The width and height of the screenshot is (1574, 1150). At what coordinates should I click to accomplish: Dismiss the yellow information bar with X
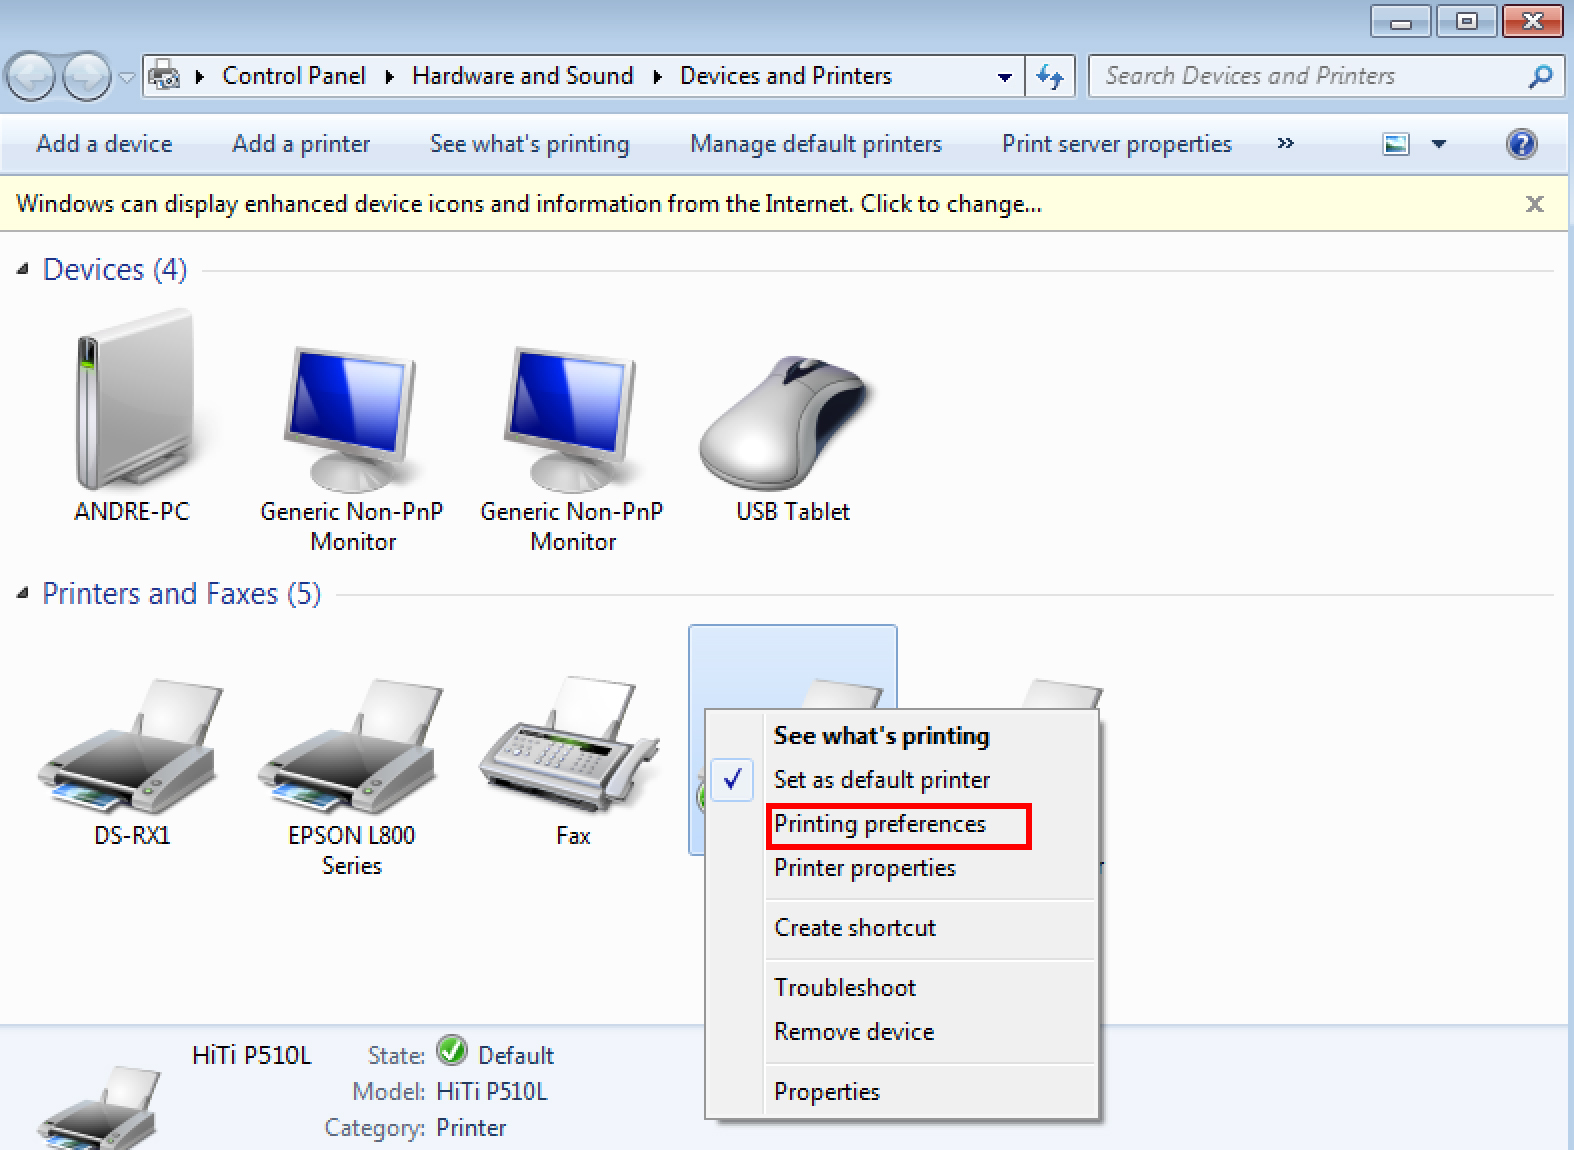[1535, 204]
